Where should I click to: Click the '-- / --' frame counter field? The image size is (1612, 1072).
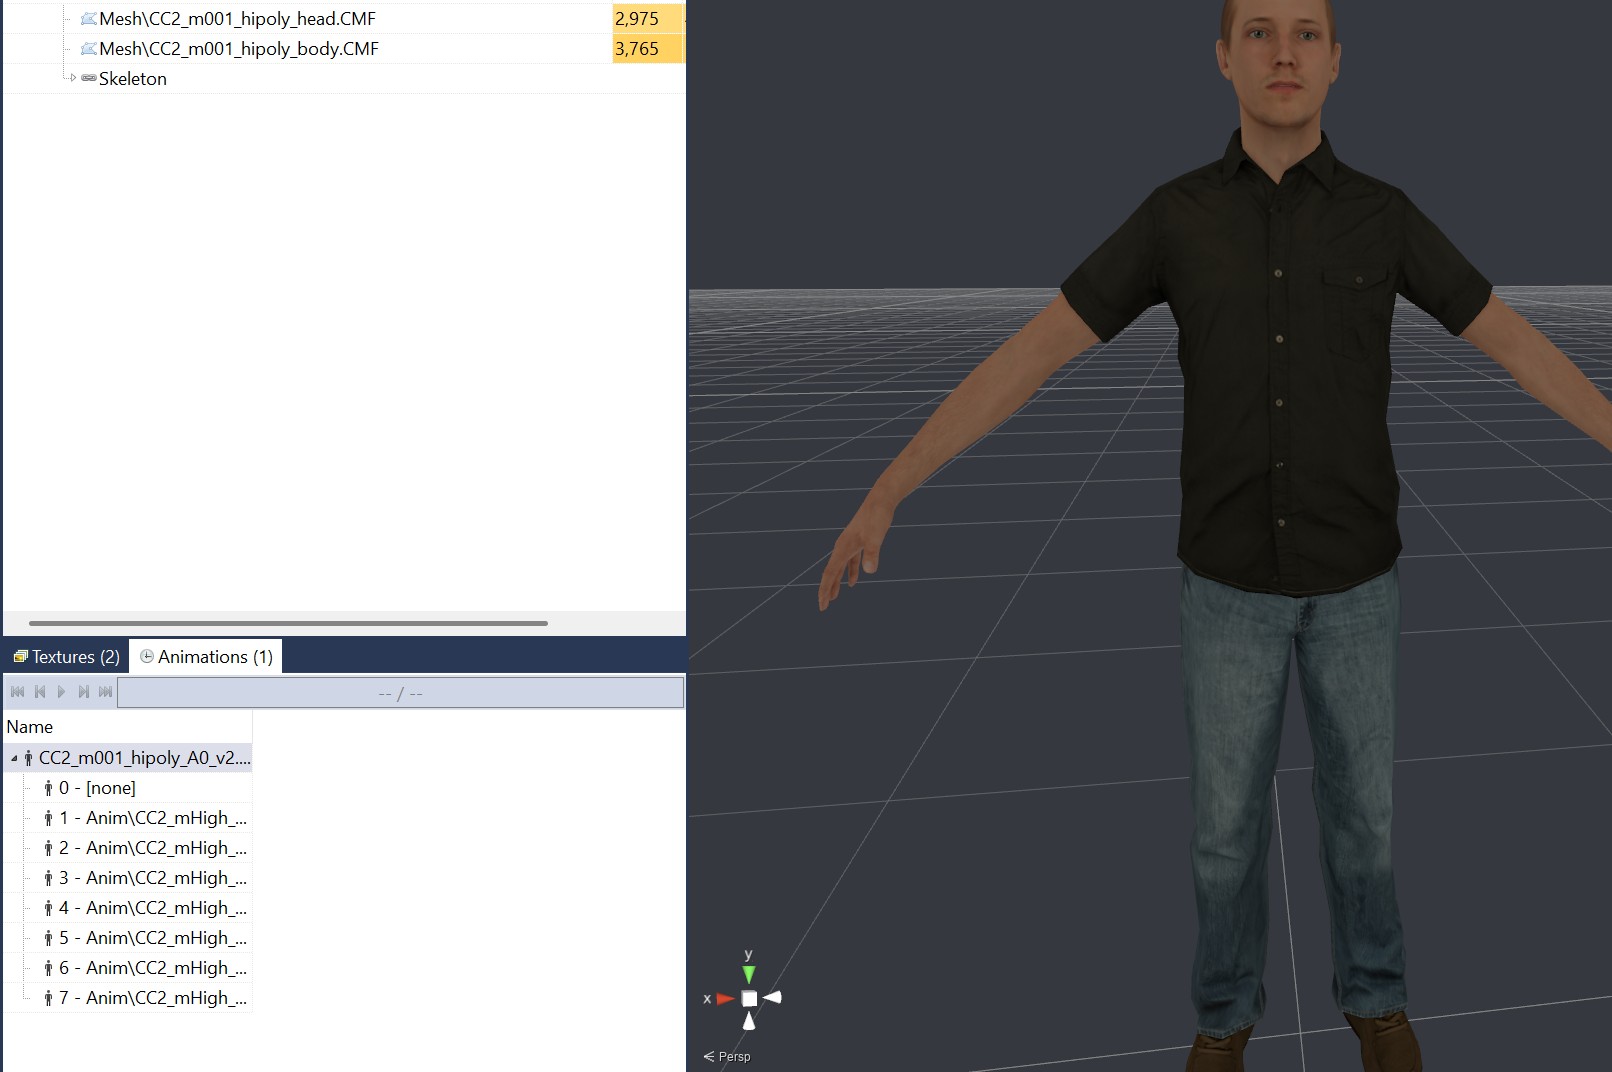point(400,691)
